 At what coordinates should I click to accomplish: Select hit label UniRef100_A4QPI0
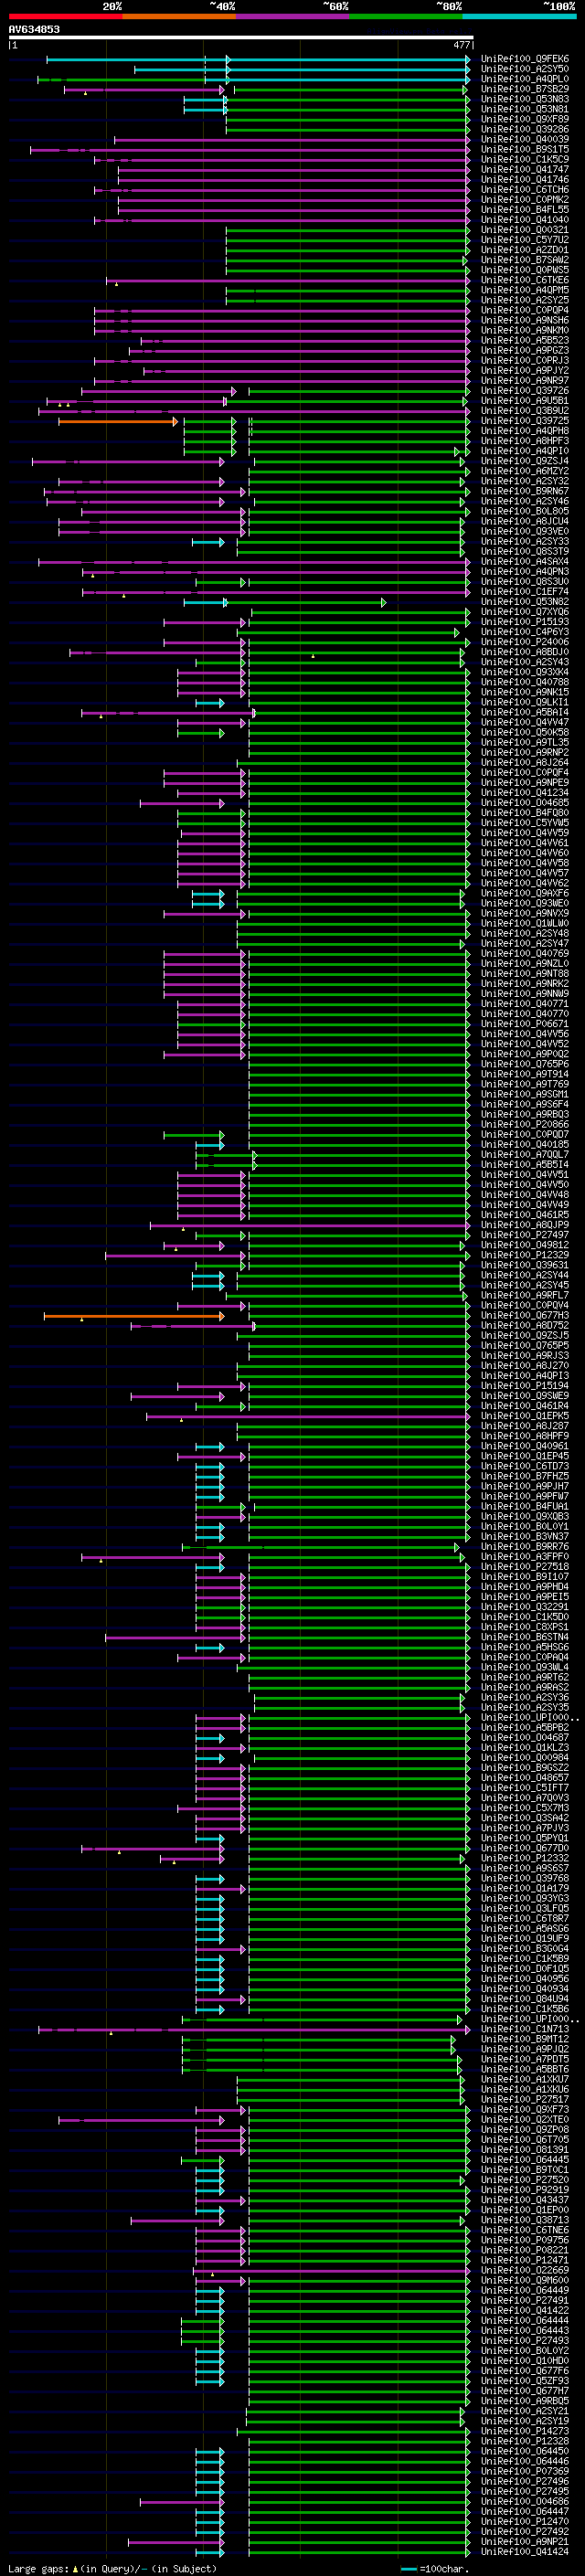click(x=525, y=451)
